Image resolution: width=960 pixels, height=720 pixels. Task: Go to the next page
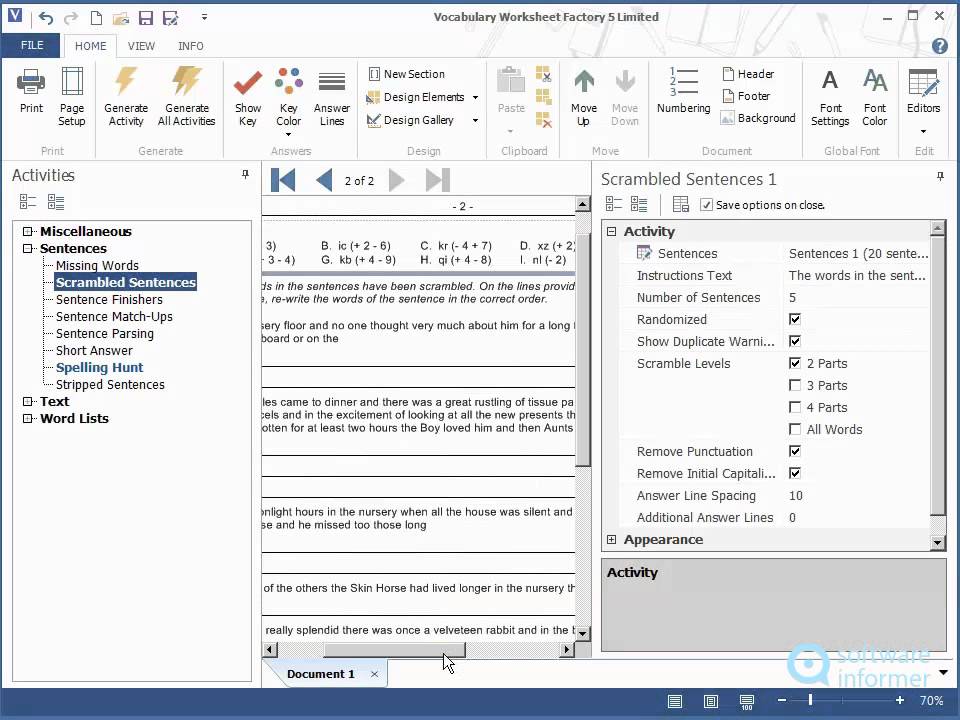(x=397, y=180)
